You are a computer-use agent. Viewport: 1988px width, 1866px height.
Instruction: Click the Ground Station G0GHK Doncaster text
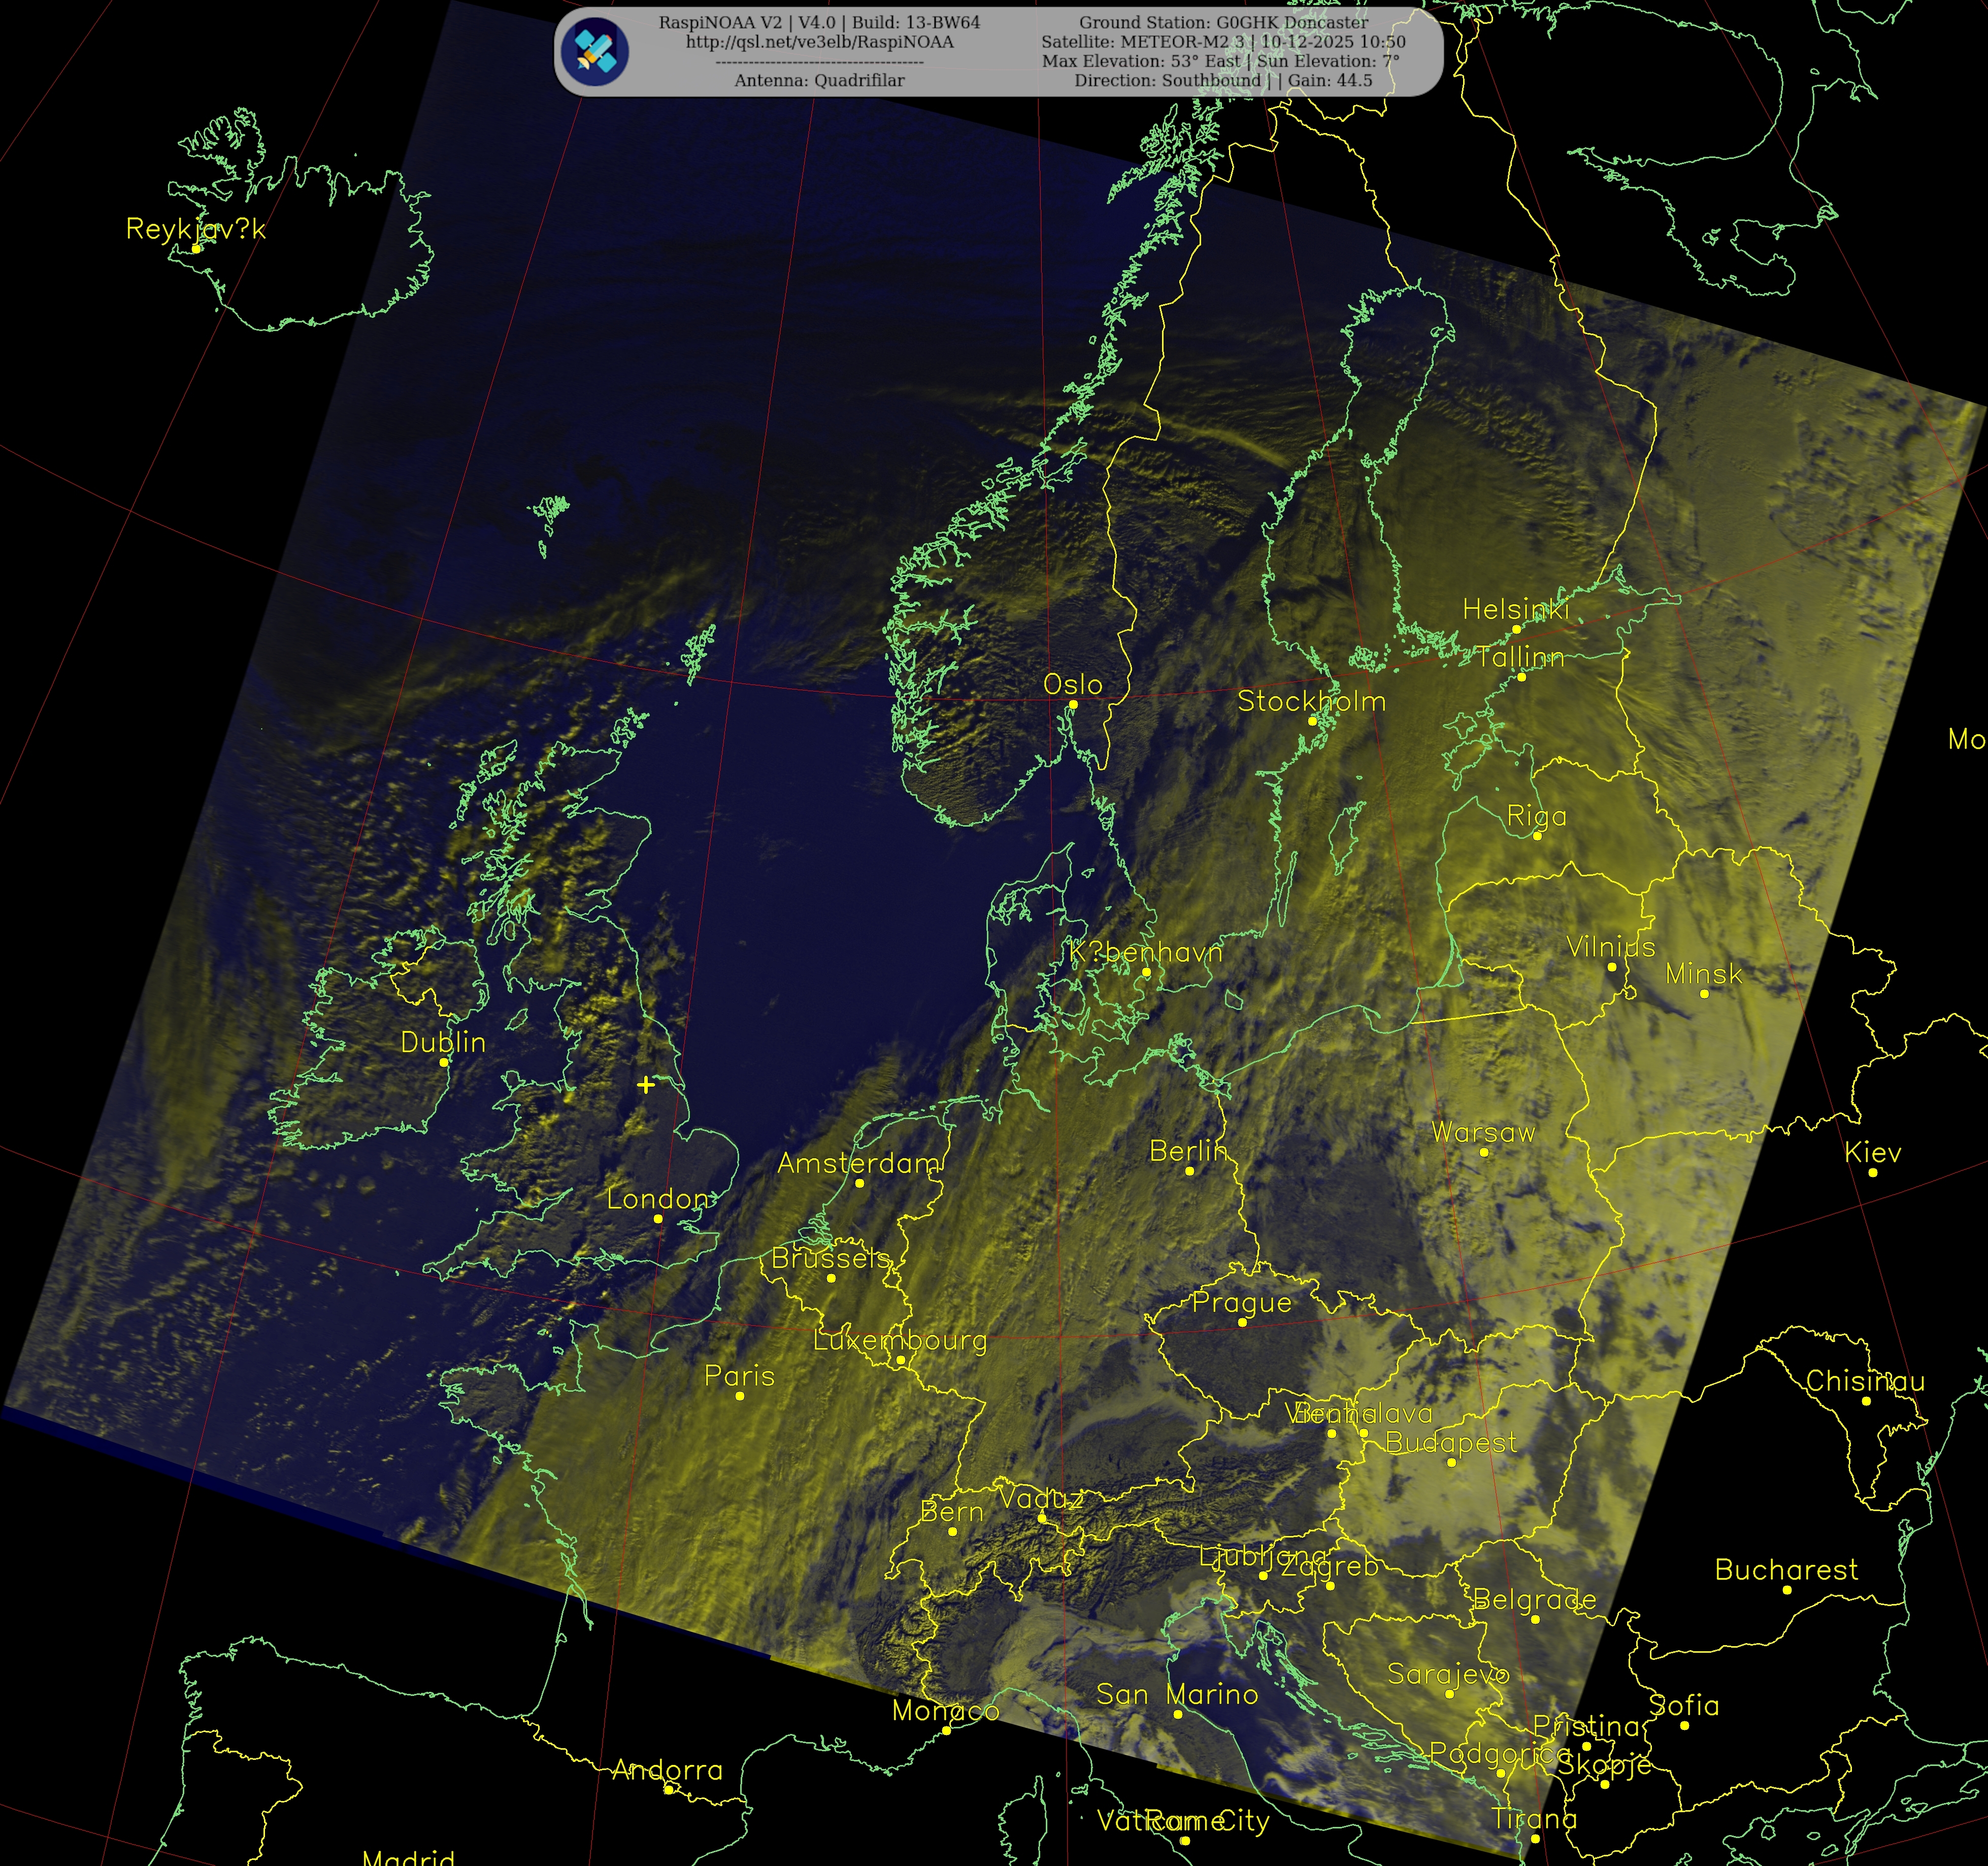point(1223,22)
